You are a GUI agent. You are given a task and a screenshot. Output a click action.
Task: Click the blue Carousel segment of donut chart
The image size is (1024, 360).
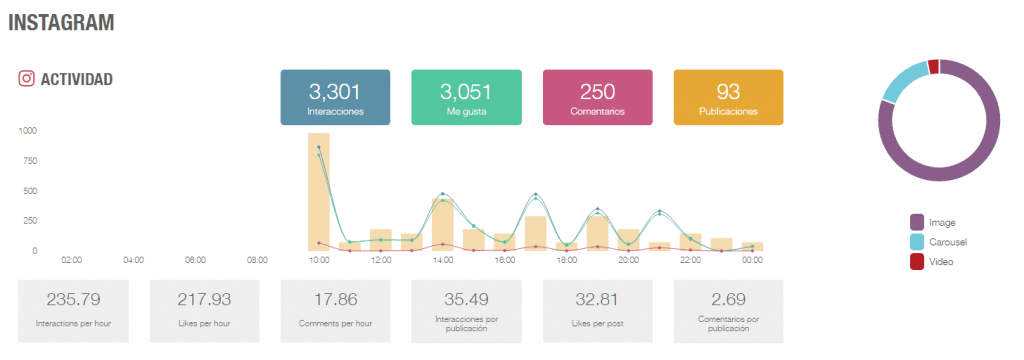(x=904, y=80)
